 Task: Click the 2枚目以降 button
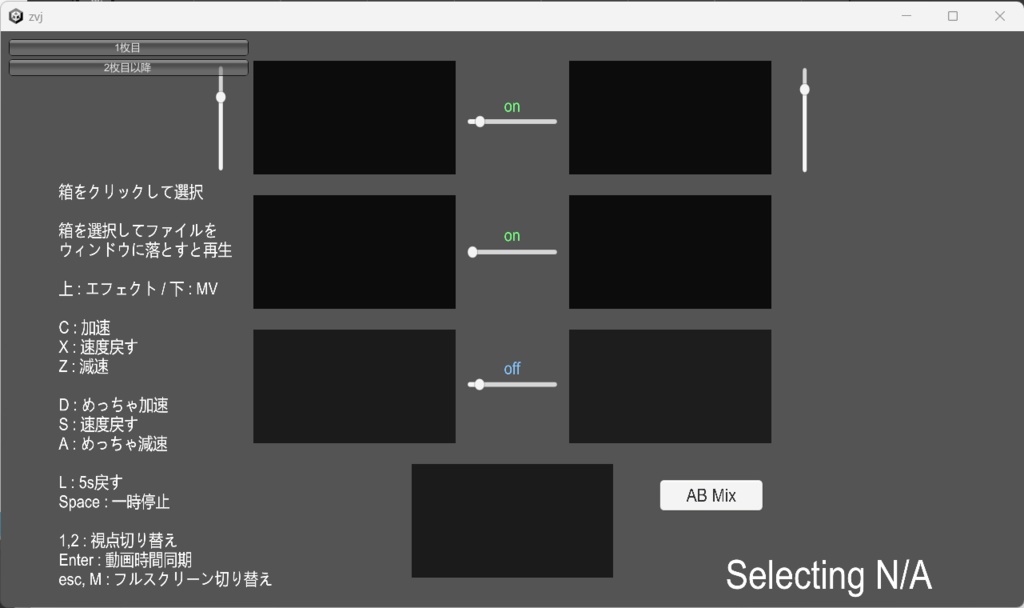tap(130, 66)
